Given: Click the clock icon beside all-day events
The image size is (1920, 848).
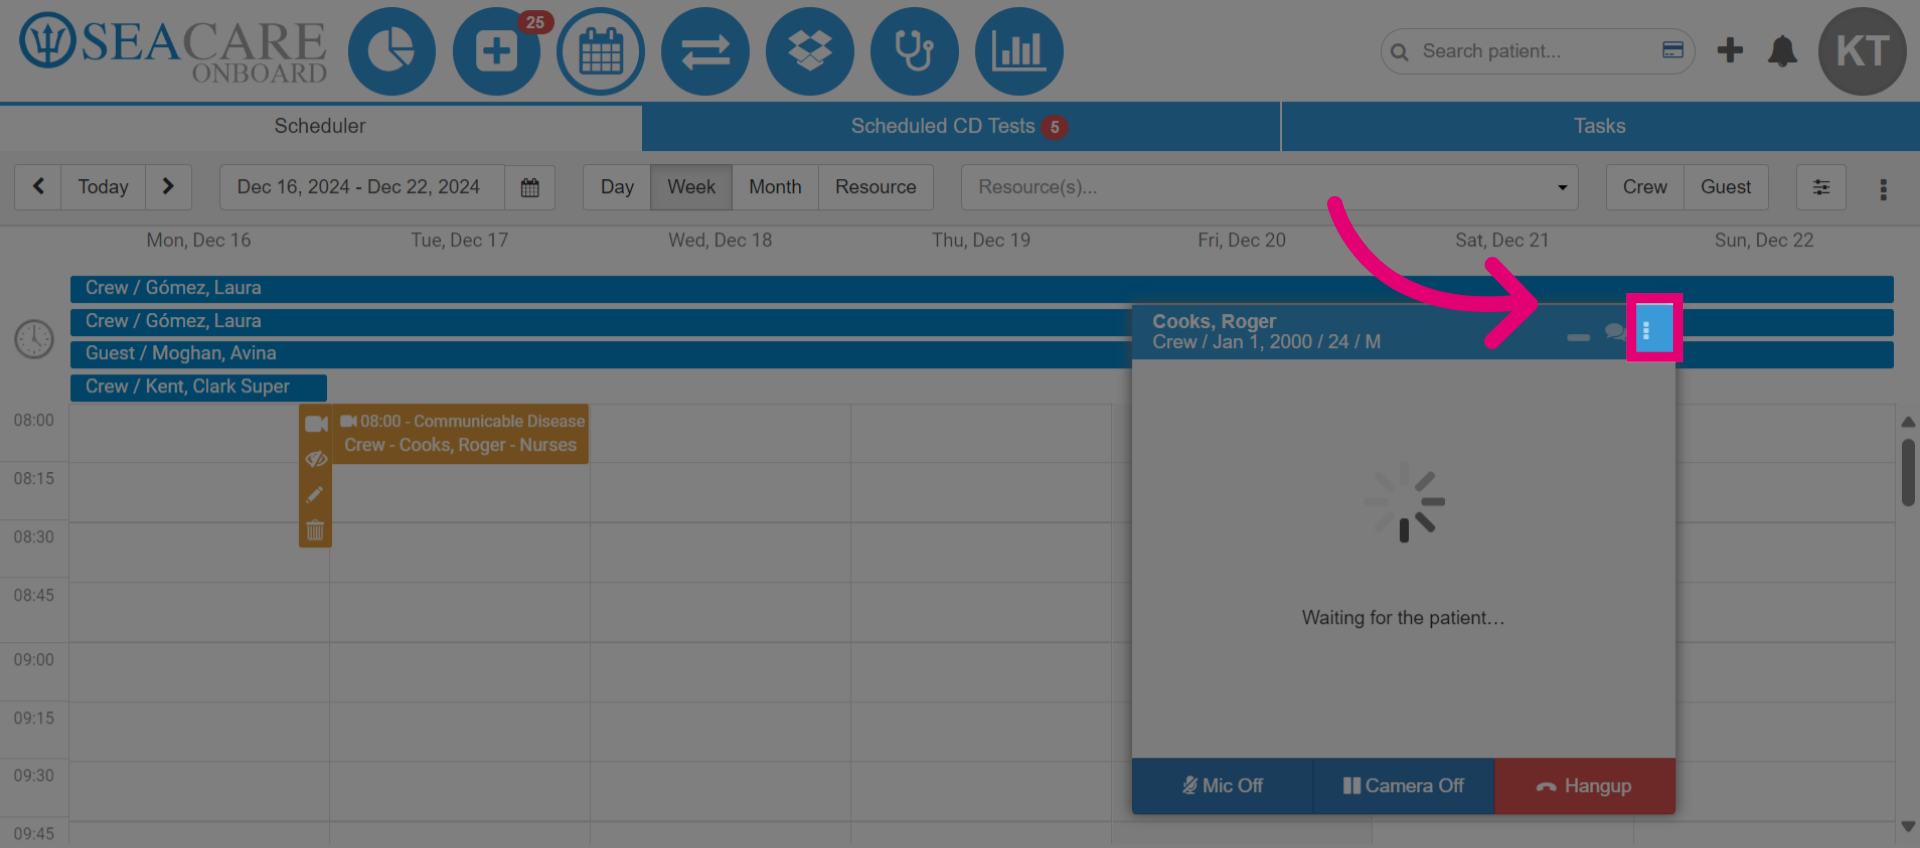Looking at the screenshot, I should pyautogui.click(x=34, y=339).
